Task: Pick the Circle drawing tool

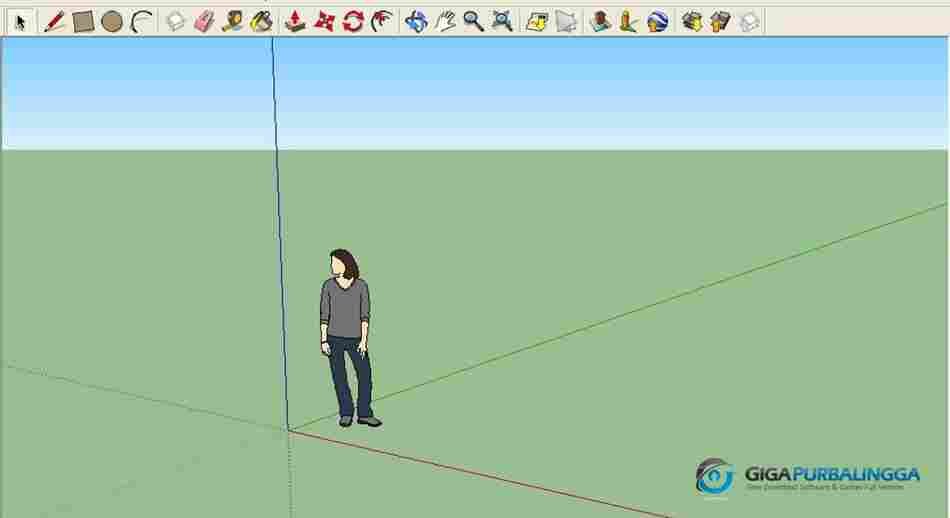Action: pyautogui.click(x=112, y=22)
